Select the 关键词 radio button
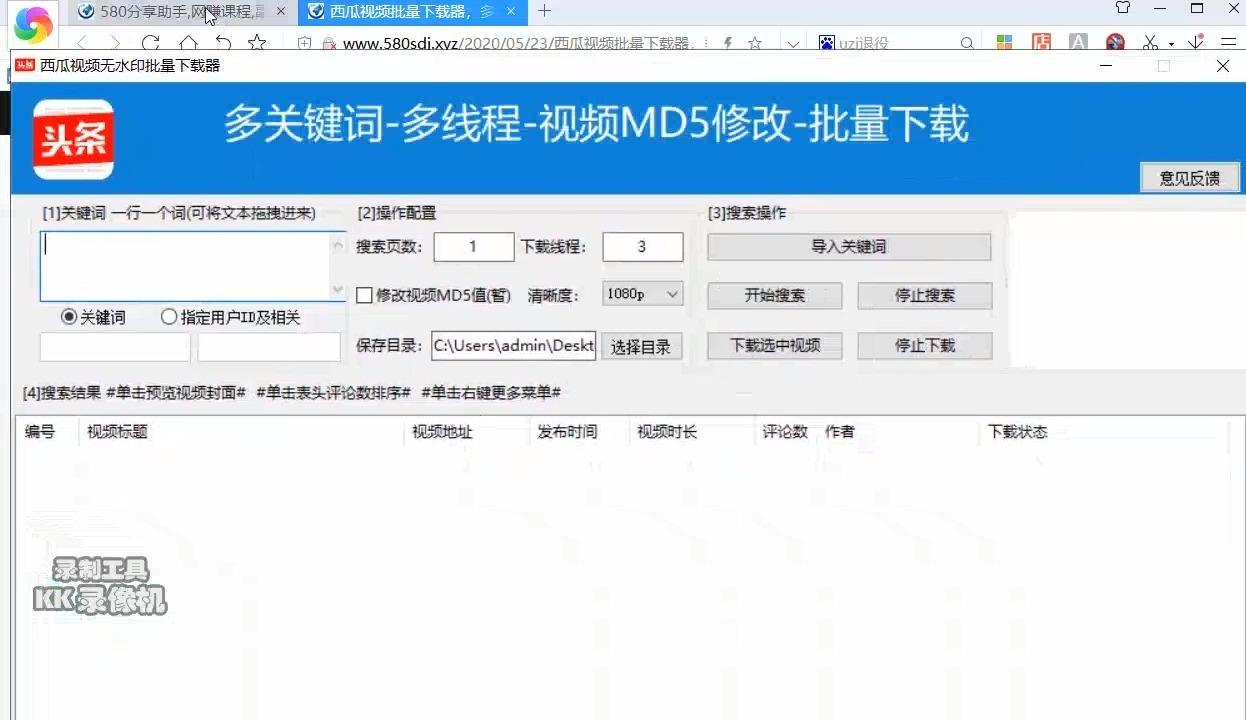 tap(69, 317)
